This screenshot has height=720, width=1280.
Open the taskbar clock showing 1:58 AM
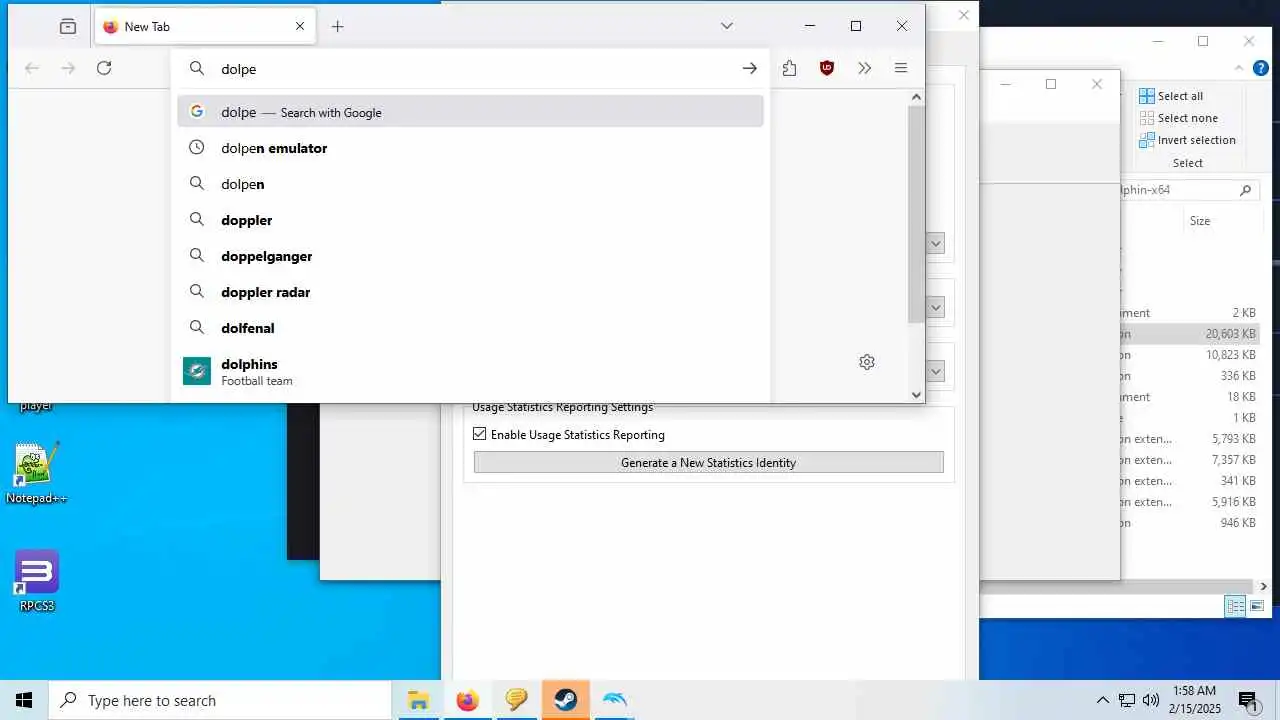(x=1194, y=700)
